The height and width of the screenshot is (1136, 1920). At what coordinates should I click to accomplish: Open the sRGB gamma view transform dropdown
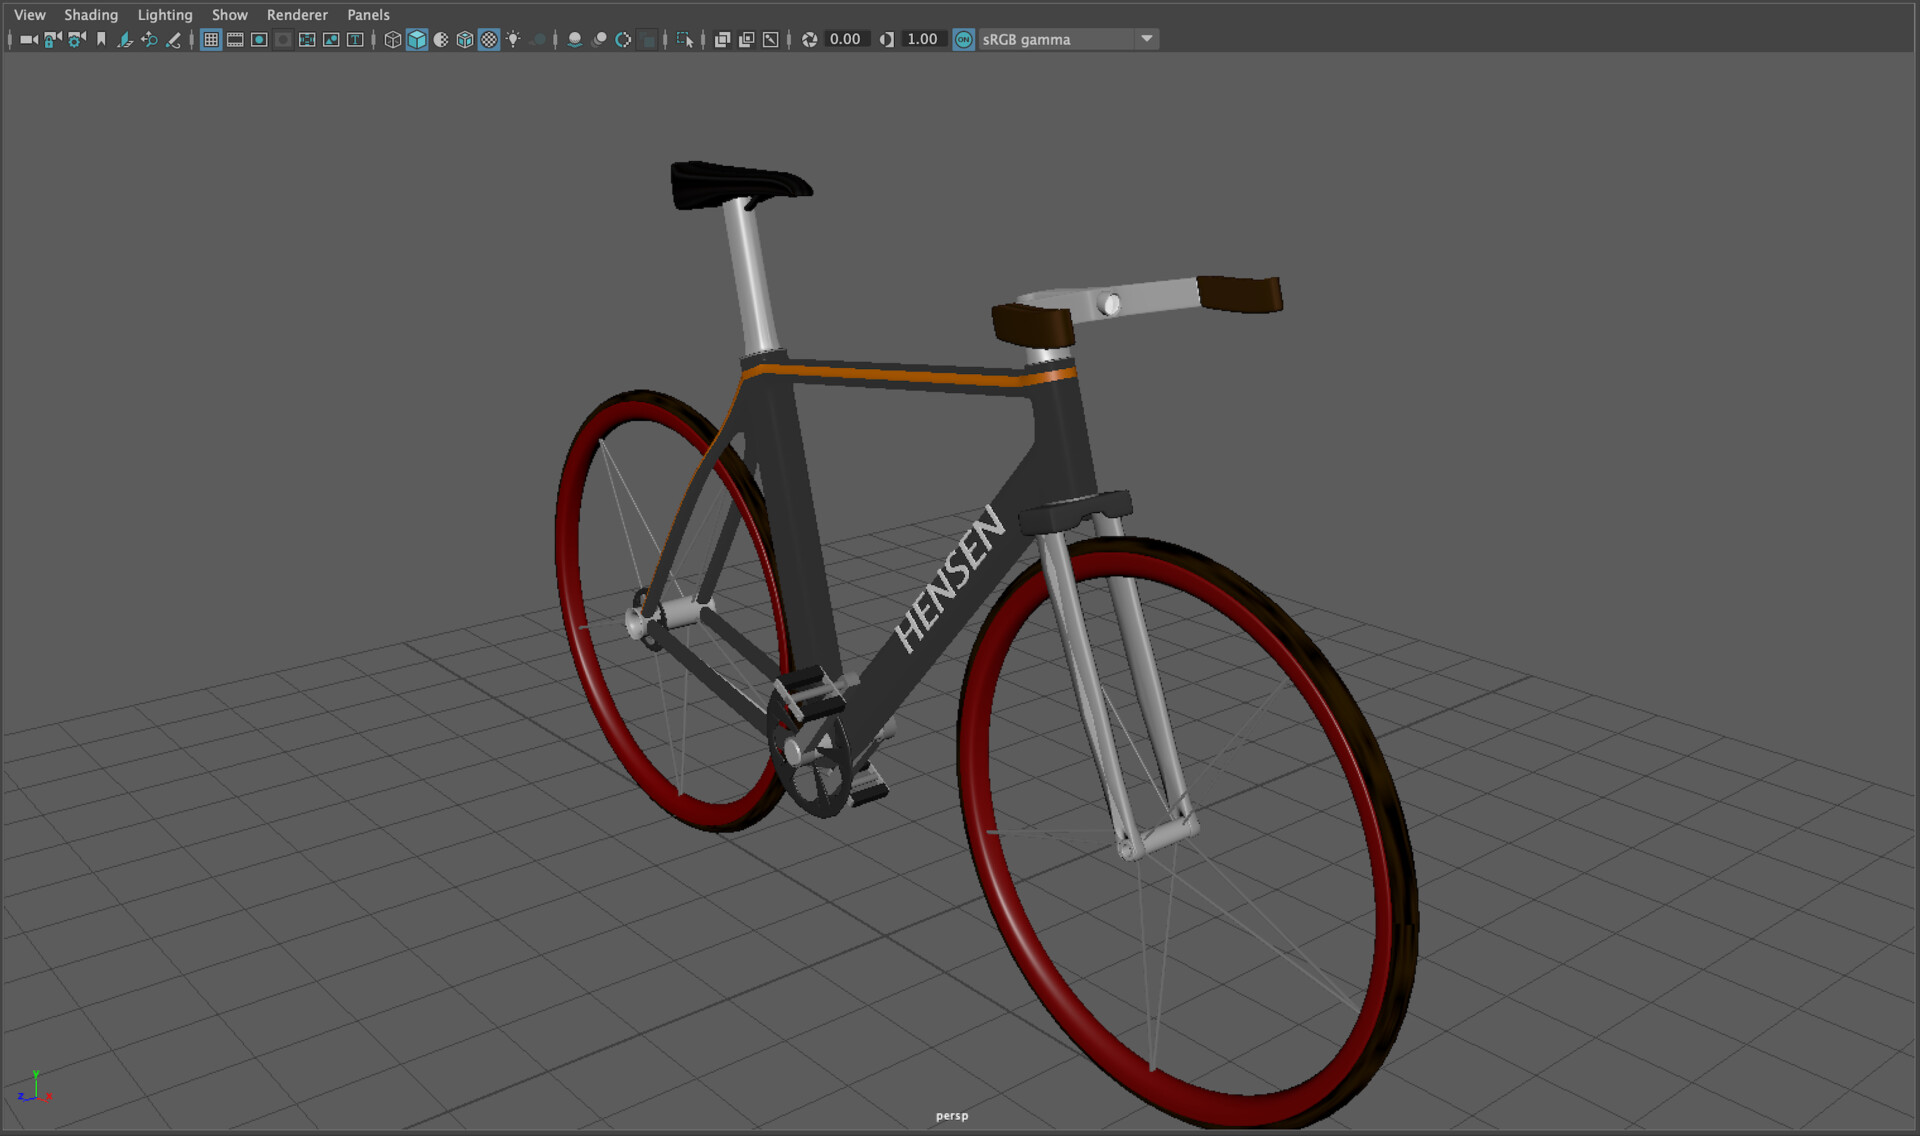[x=1147, y=40]
